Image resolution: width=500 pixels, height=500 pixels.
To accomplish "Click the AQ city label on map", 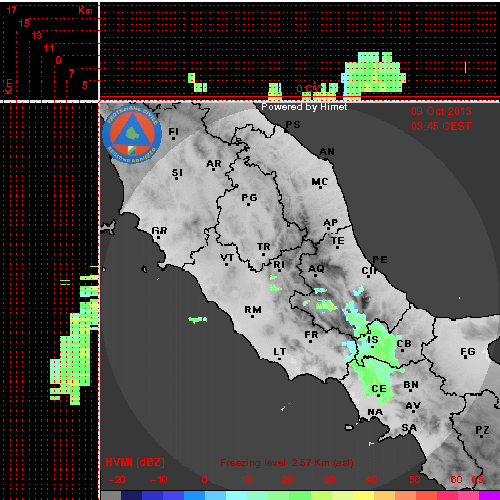I will point(316,269).
